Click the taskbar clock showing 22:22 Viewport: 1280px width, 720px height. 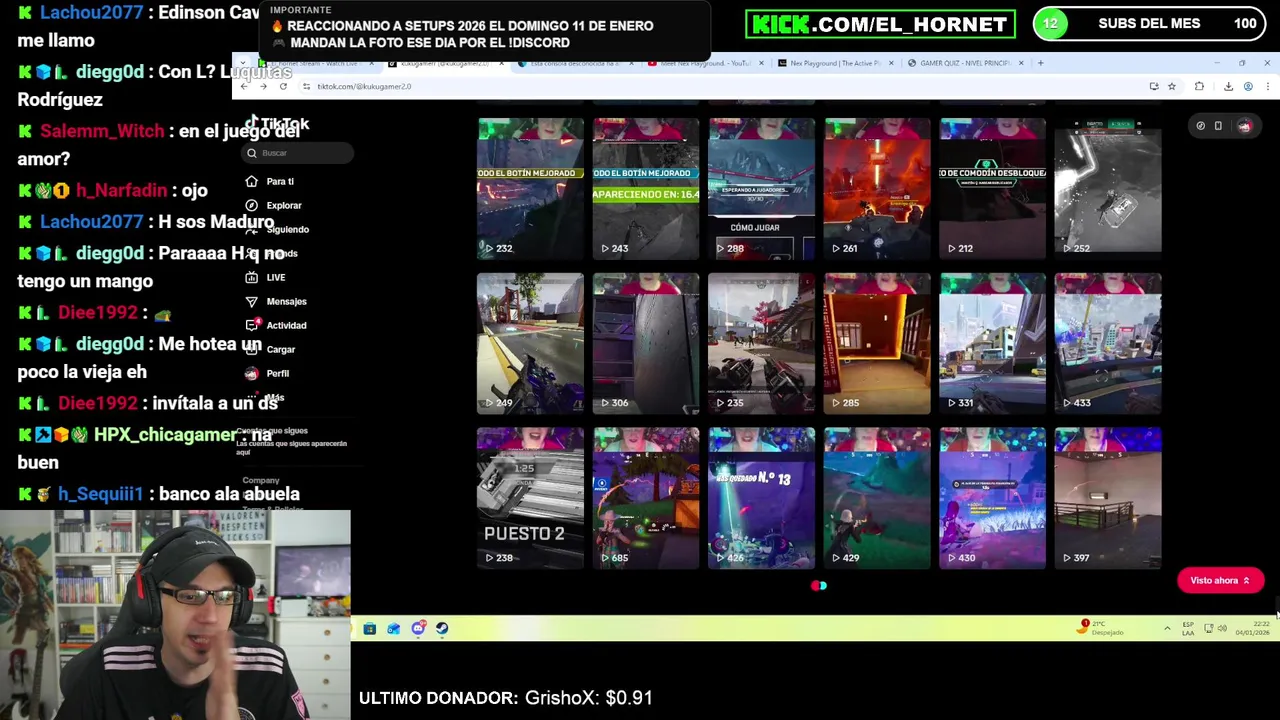(1253, 628)
